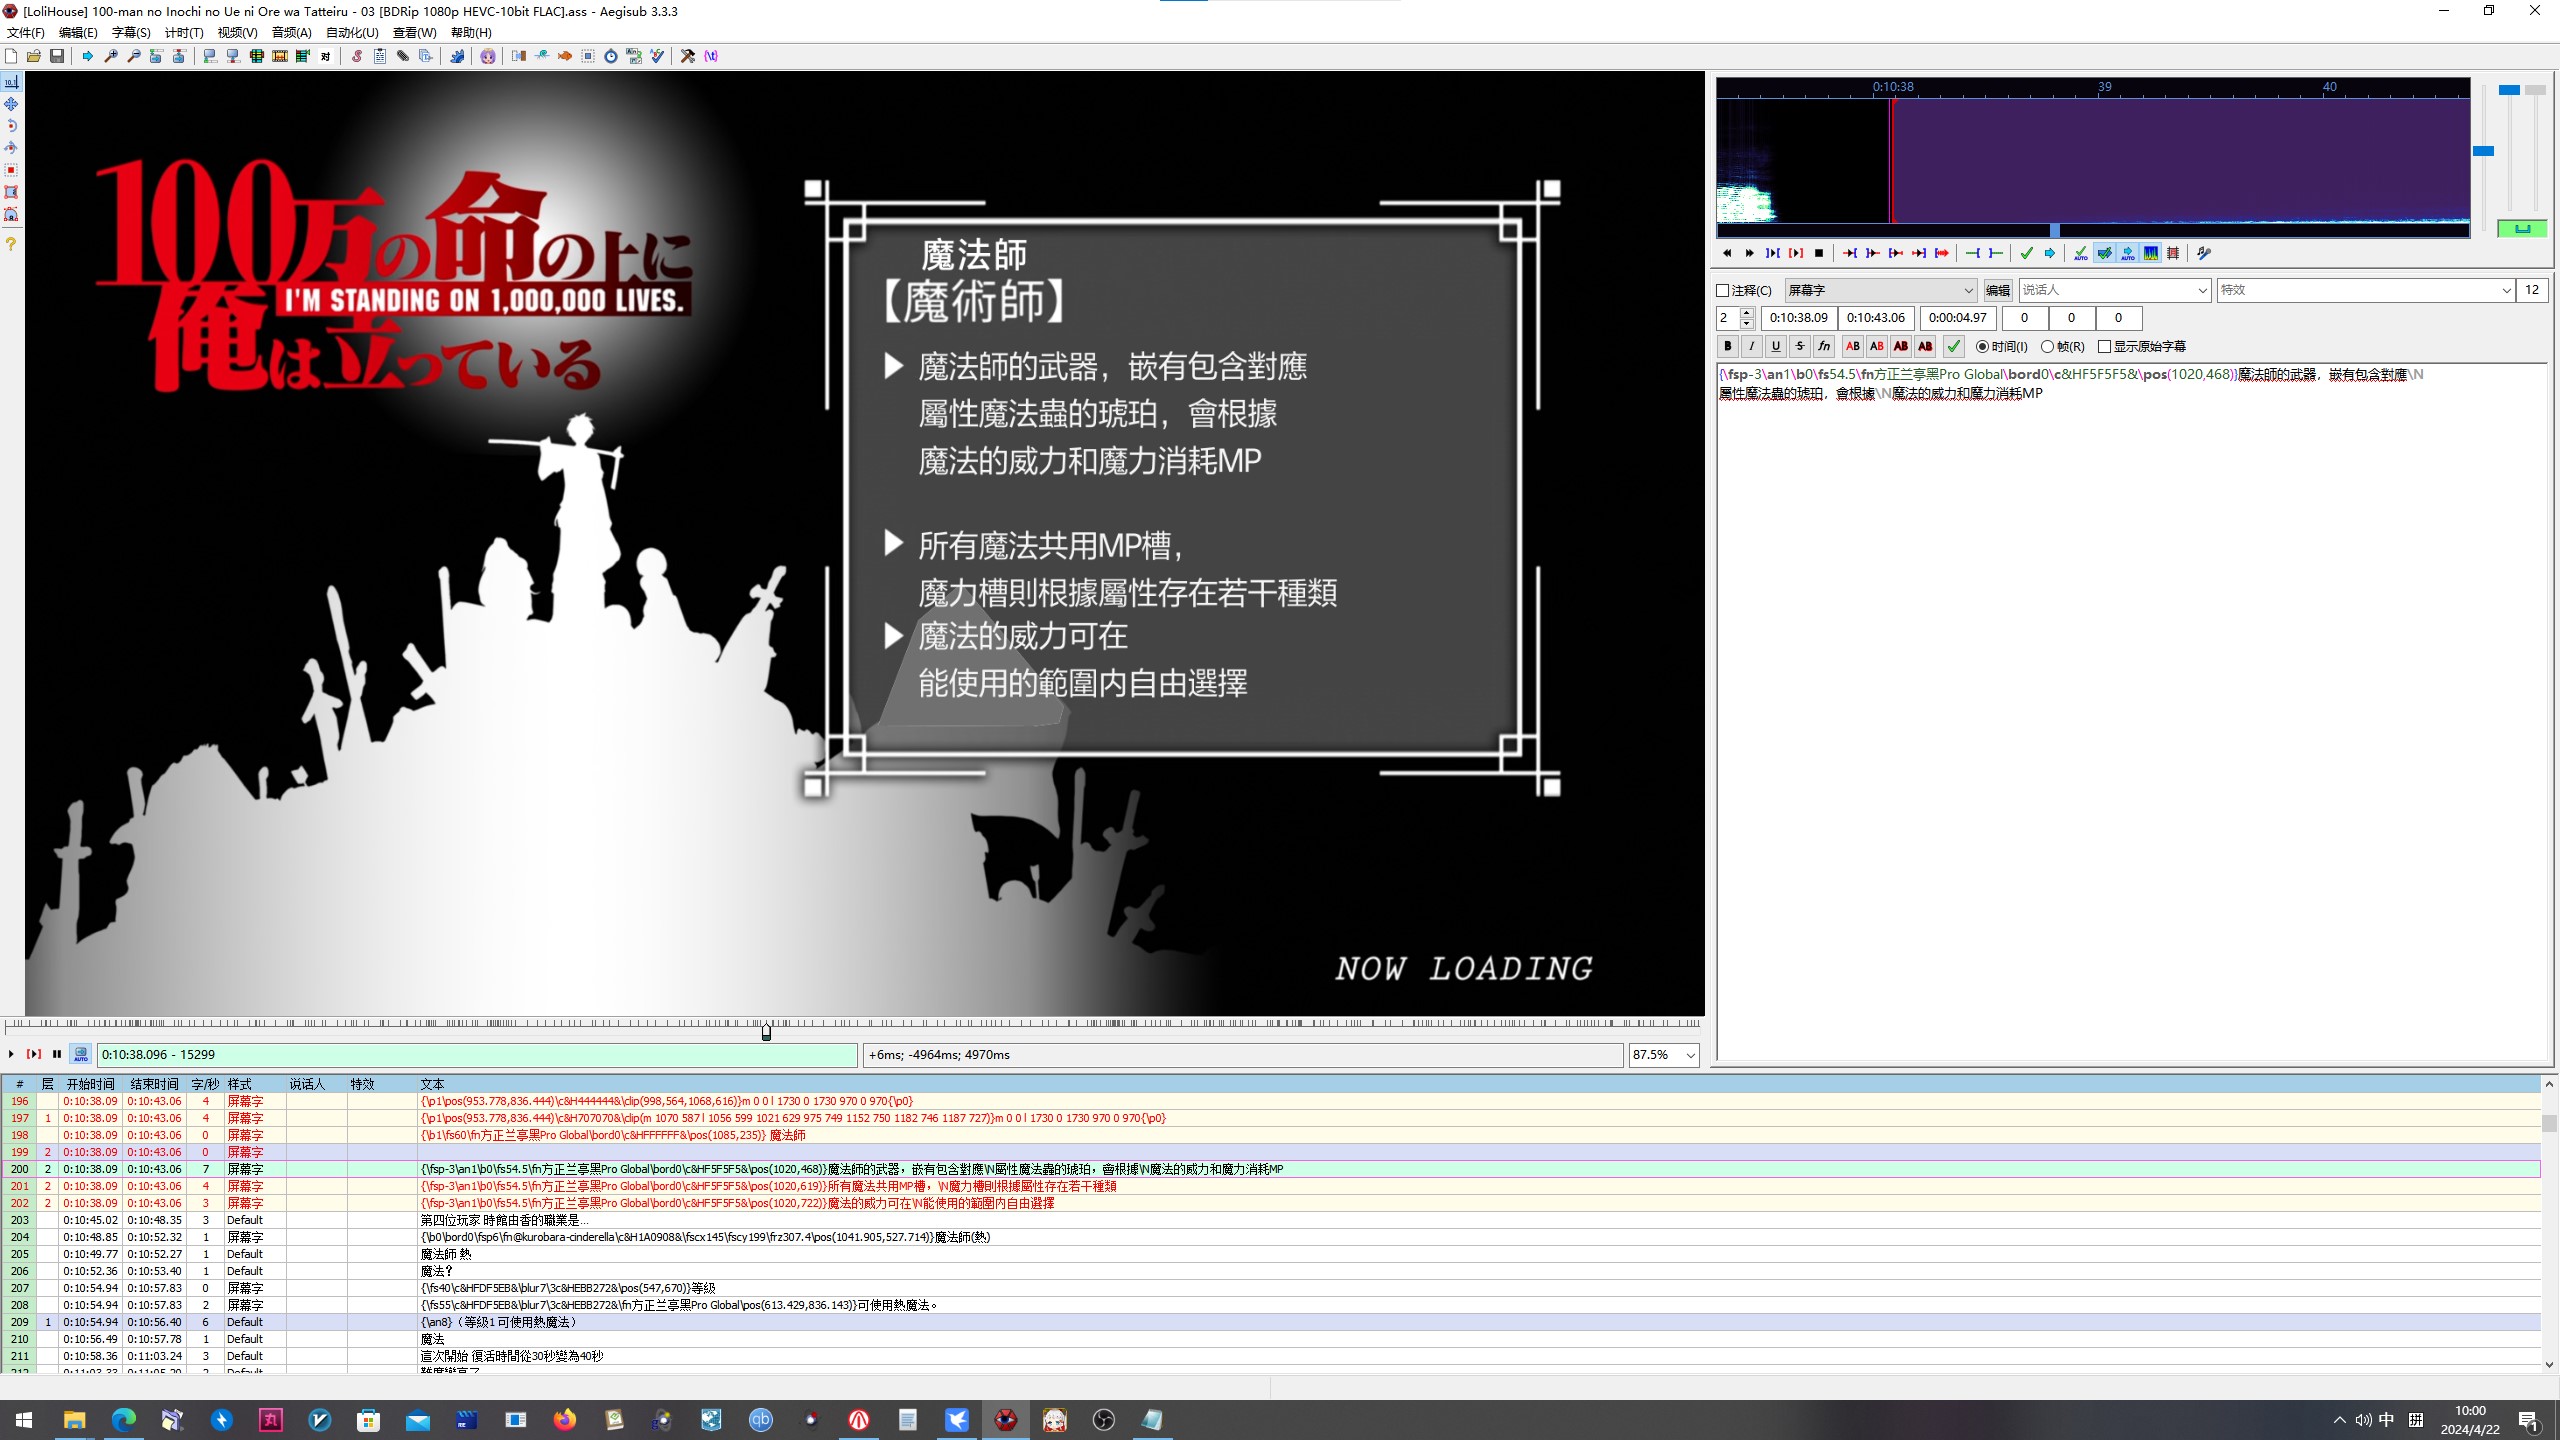The image size is (2560, 1440).
Task: Click the 编辑 style edit button
Action: click(x=1997, y=290)
